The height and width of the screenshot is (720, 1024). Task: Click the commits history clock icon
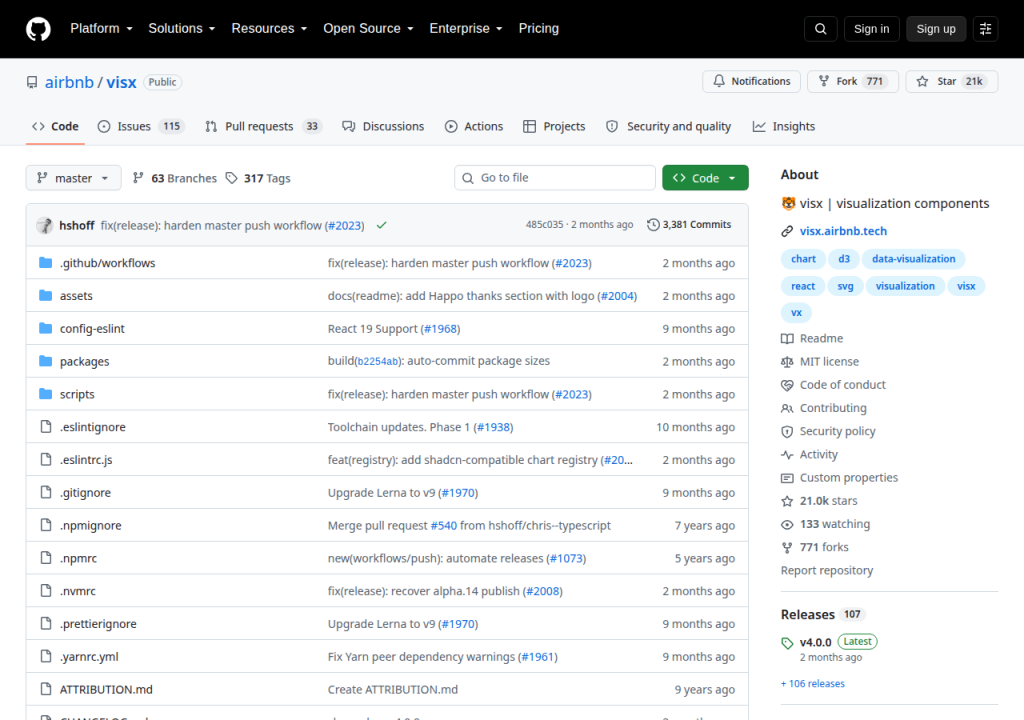653,225
